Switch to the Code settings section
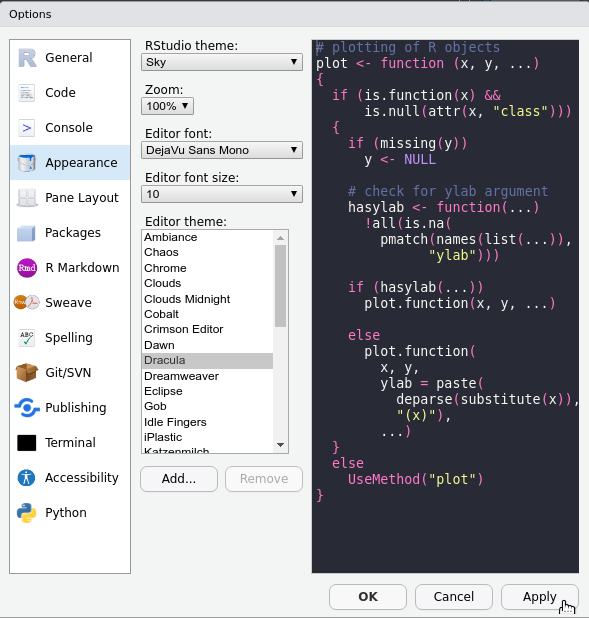Viewport: 589px width, 618px height. 70,93
